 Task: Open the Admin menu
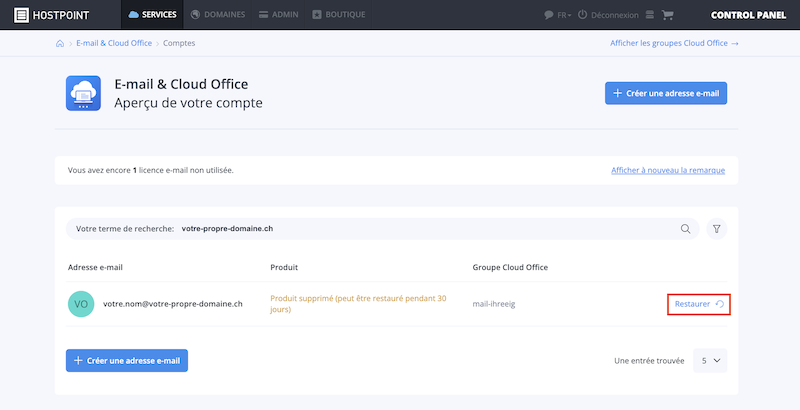[x=278, y=15]
